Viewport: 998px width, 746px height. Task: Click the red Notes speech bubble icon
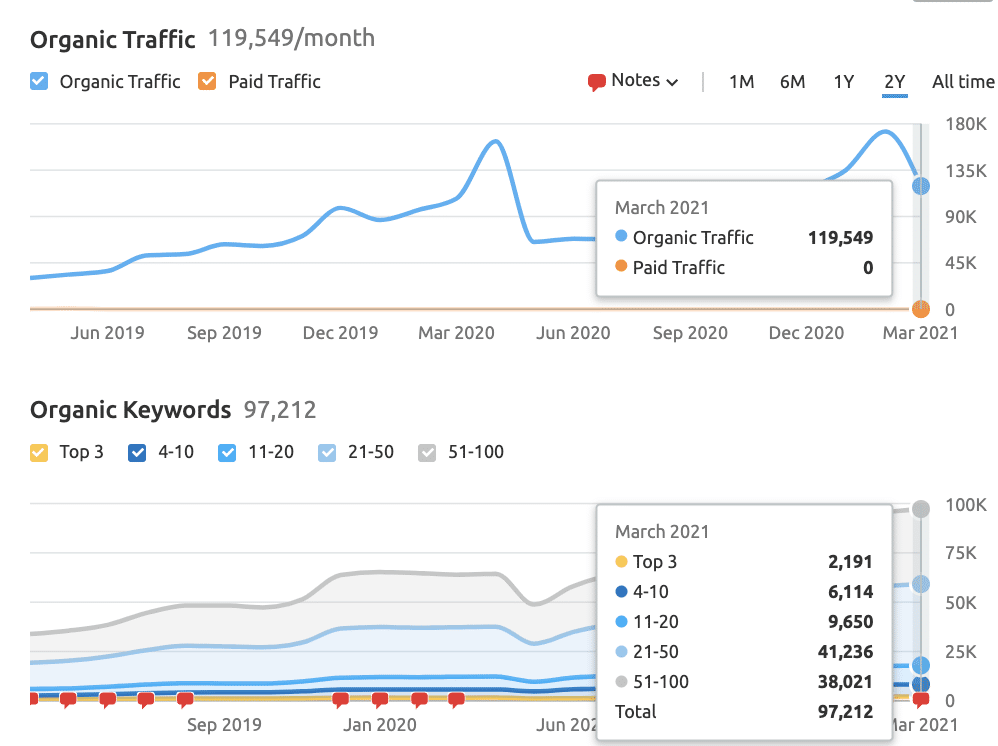pos(597,82)
